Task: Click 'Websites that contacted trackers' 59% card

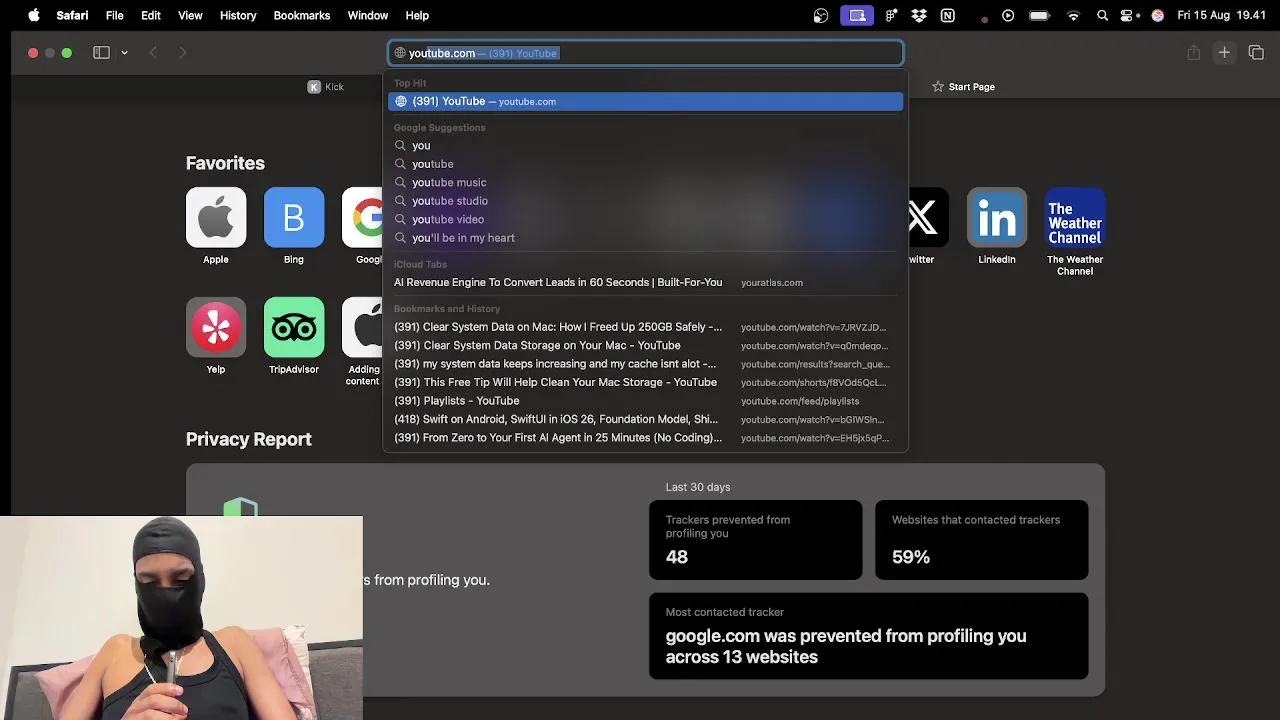Action: point(982,540)
